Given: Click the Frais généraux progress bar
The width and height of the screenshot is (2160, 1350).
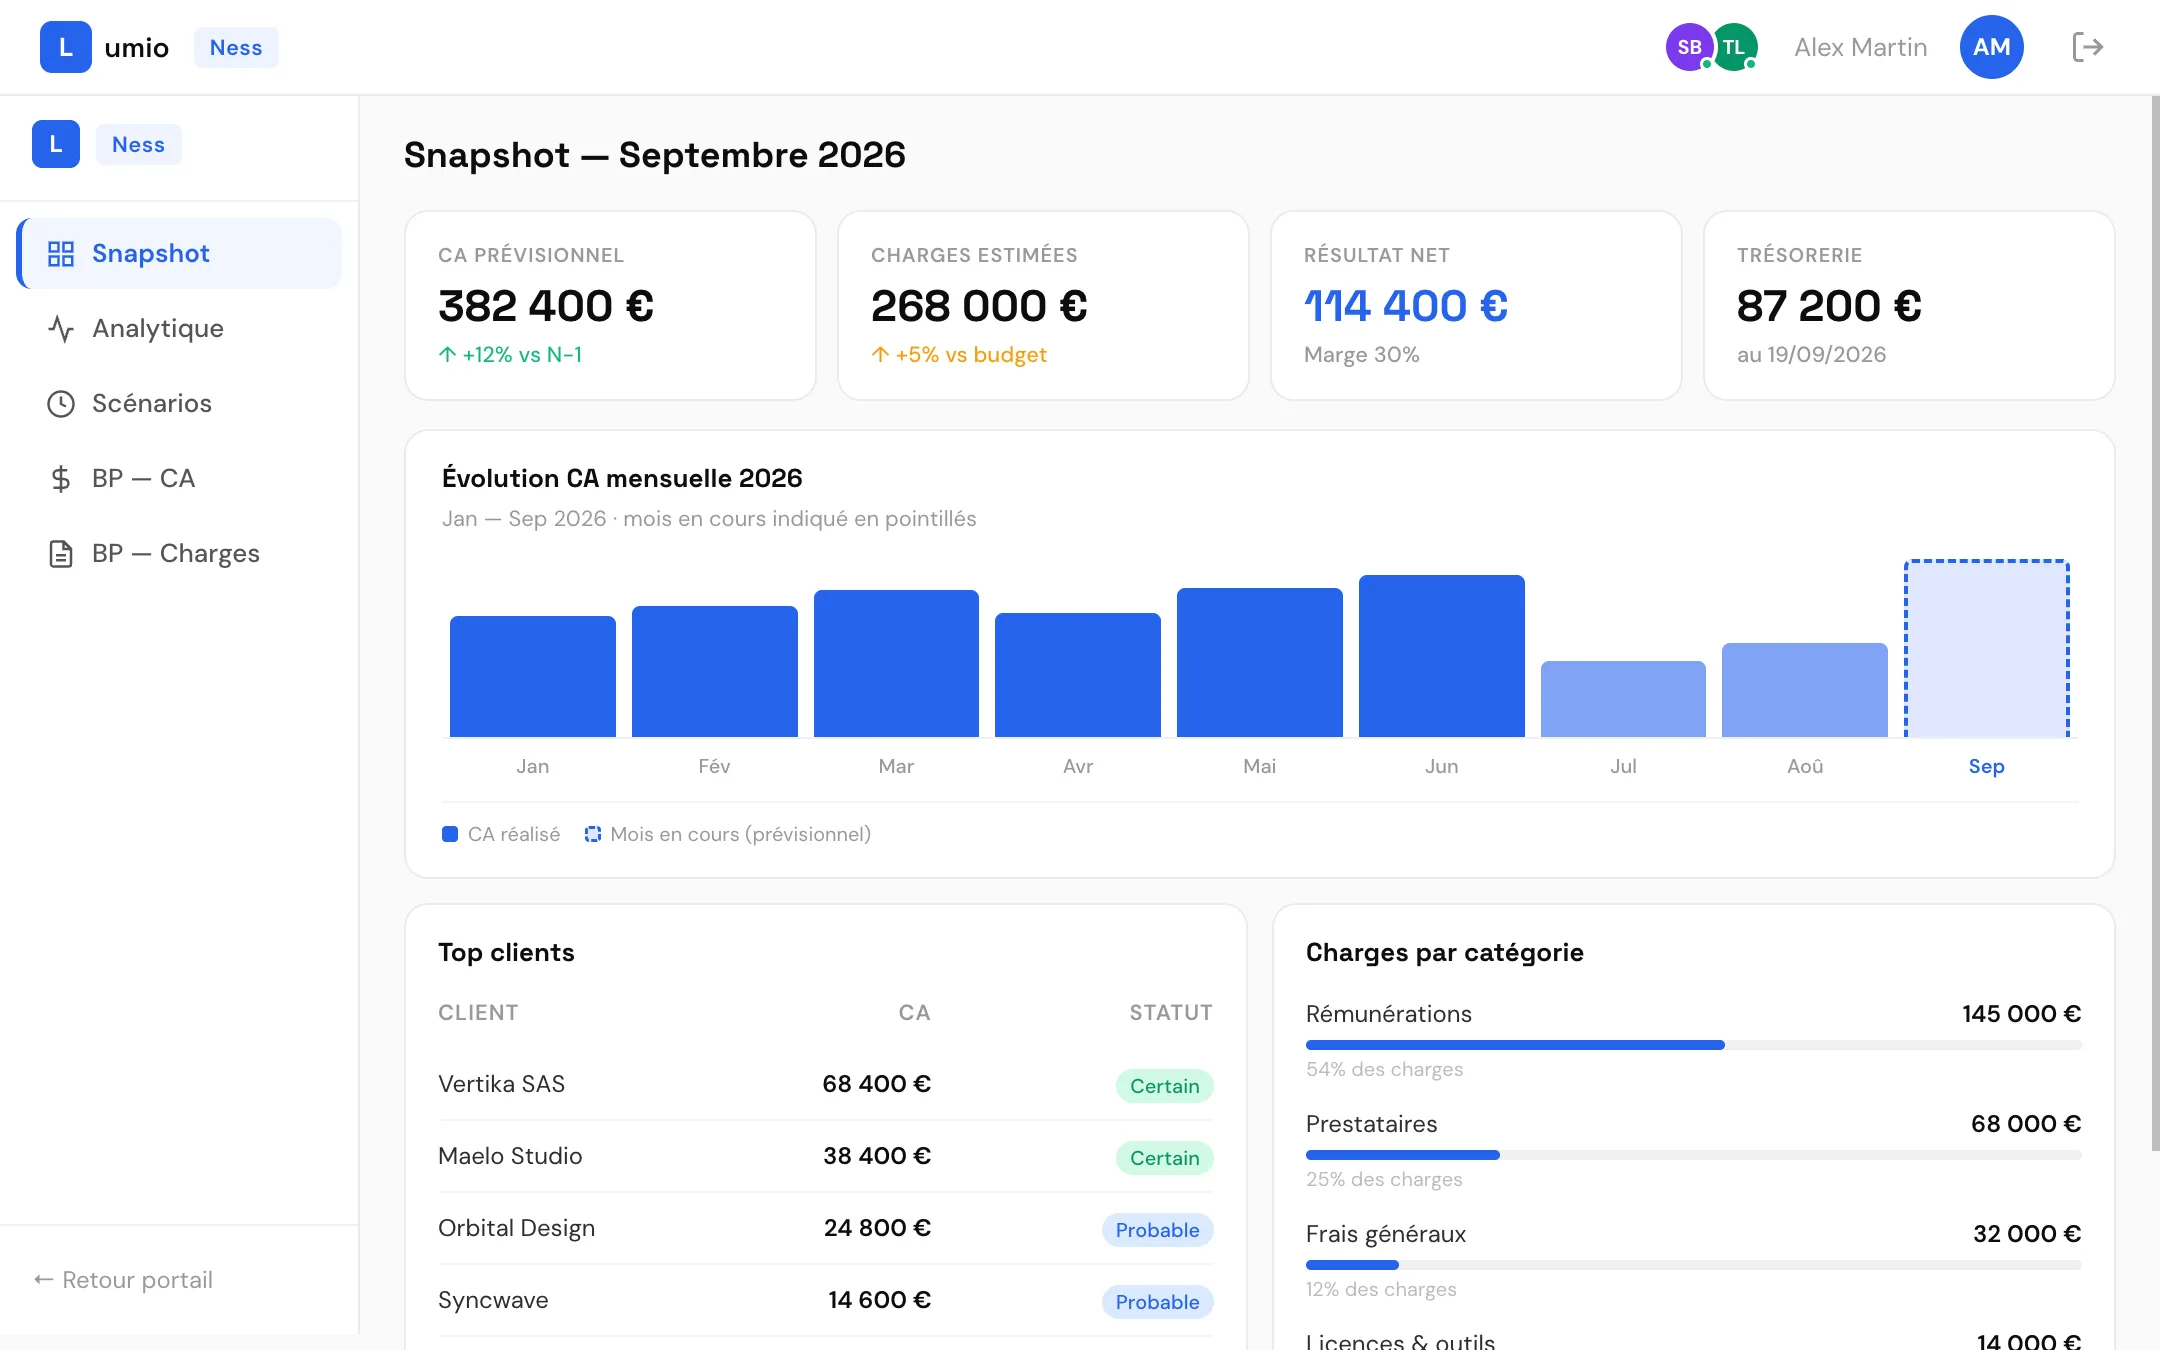Looking at the screenshot, I should point(1693,1265).
